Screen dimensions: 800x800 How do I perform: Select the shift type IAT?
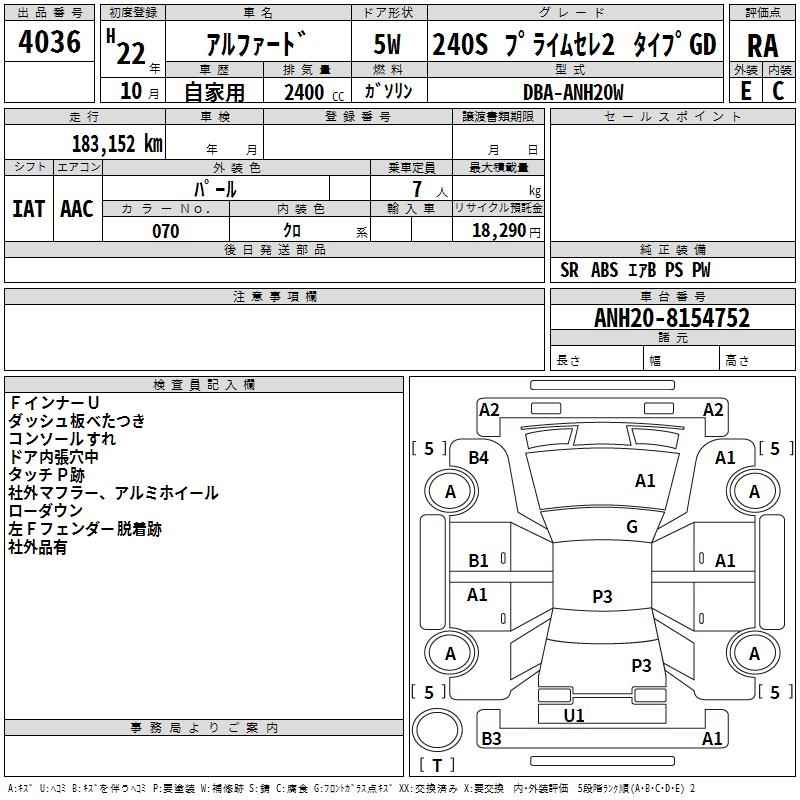pyautogui.click(x=29, y=209)
